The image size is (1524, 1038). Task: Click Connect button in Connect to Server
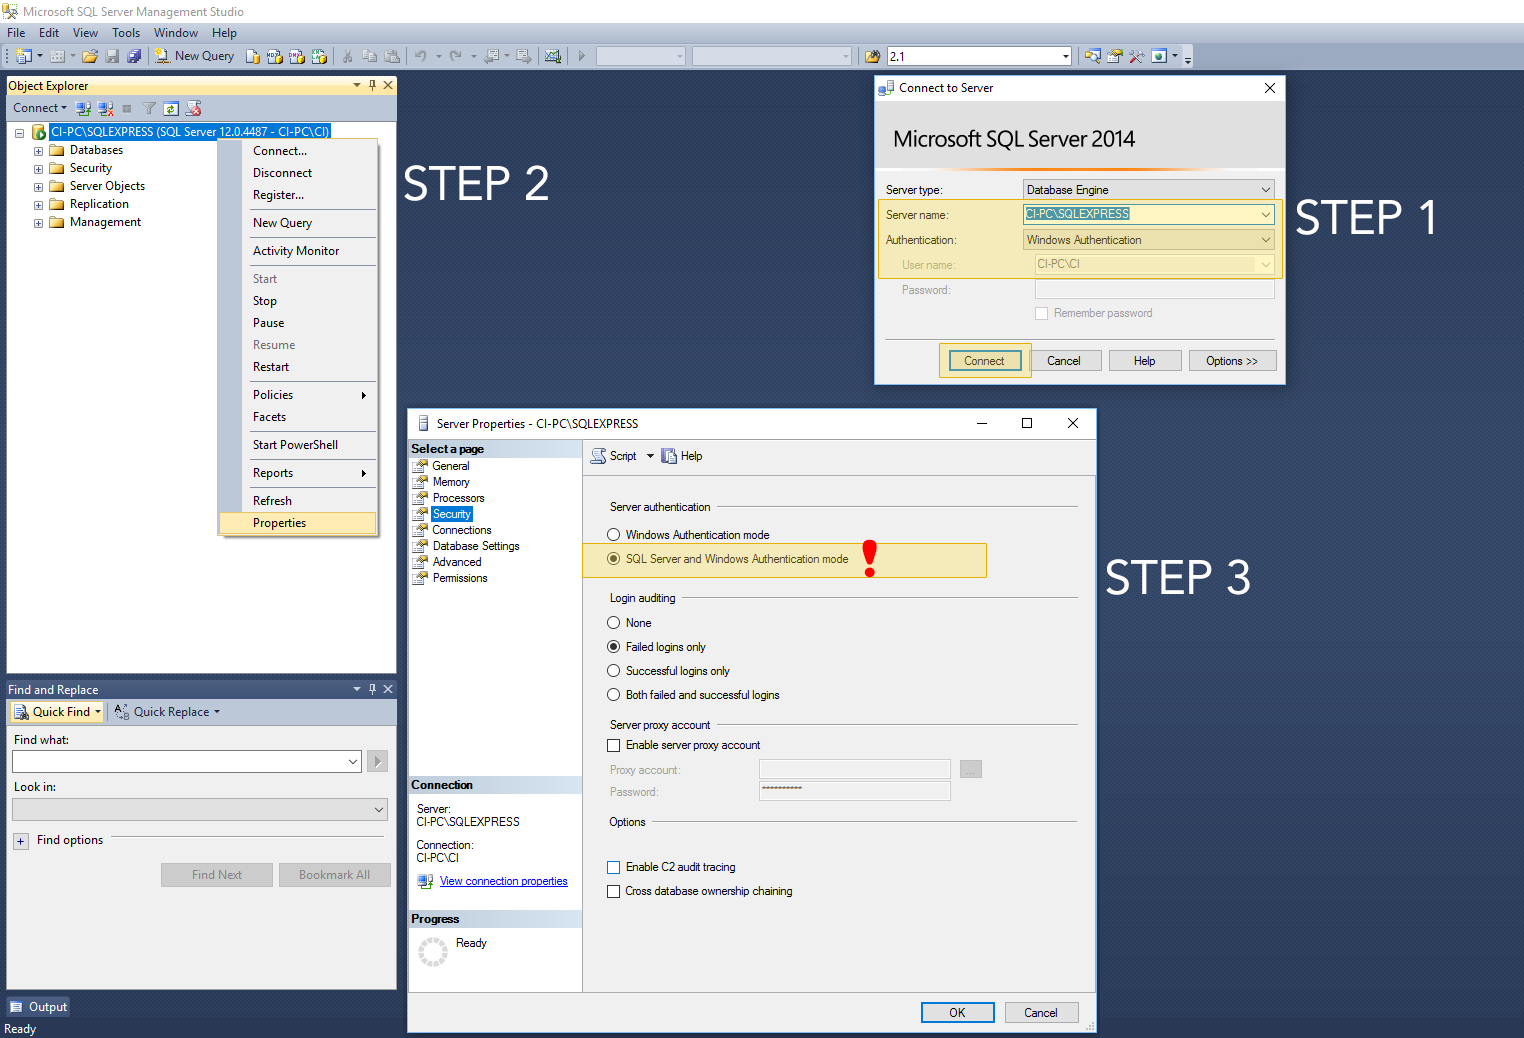984,361
